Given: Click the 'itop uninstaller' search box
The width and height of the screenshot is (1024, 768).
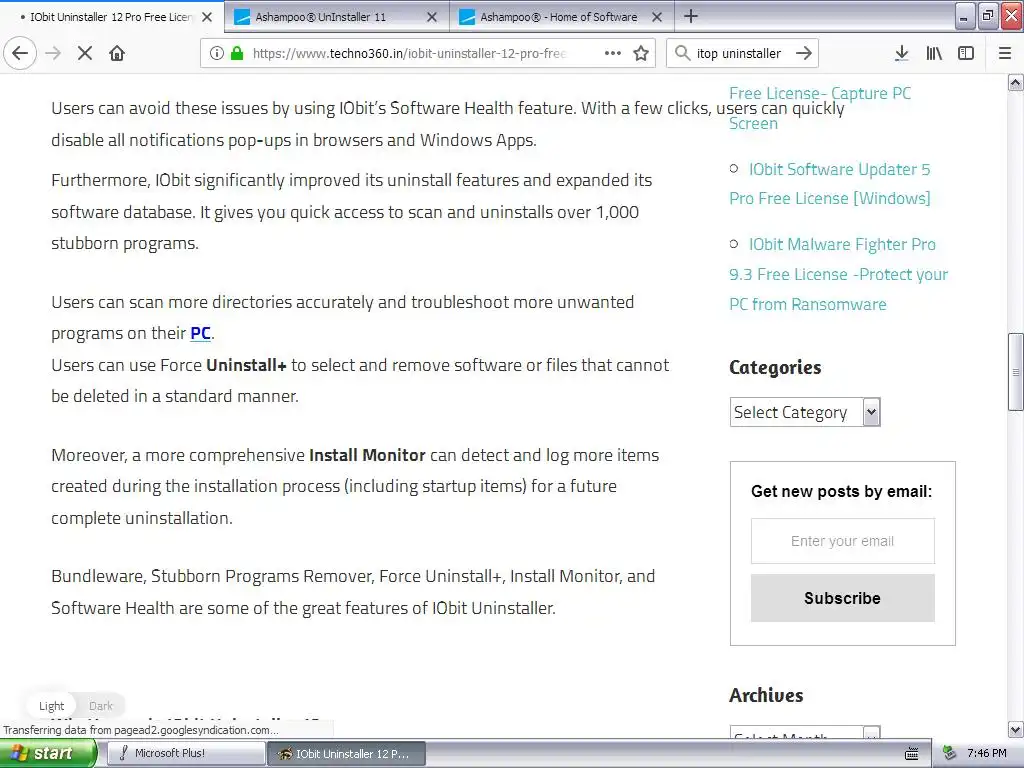Looking at the screenshot, I should coord(739,53).
